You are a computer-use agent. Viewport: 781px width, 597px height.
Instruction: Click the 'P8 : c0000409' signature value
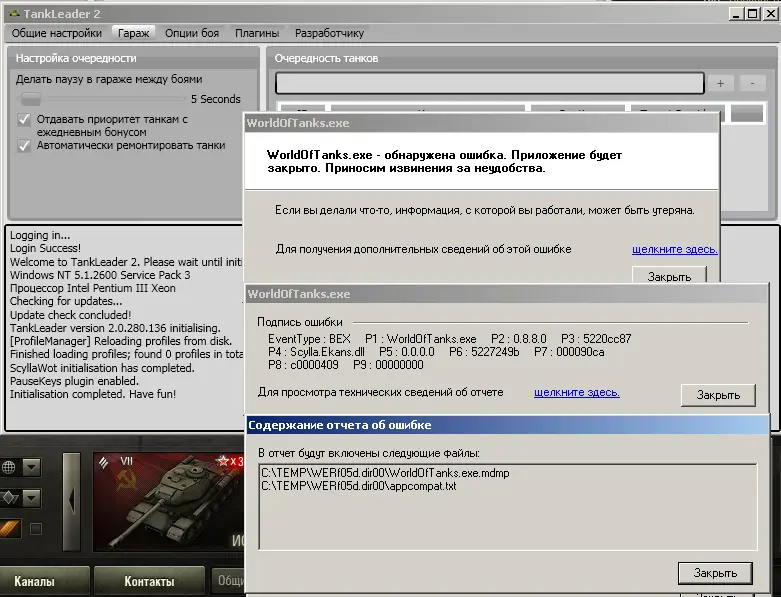point(303,365)
